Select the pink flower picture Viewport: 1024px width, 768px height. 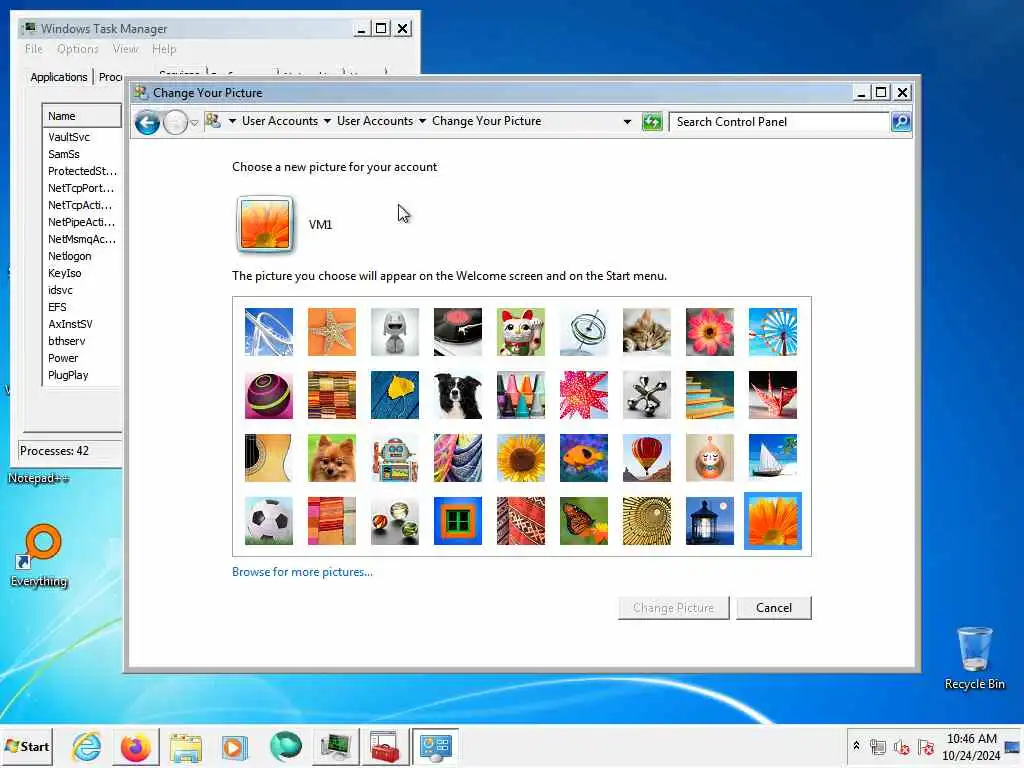[710, 332]
